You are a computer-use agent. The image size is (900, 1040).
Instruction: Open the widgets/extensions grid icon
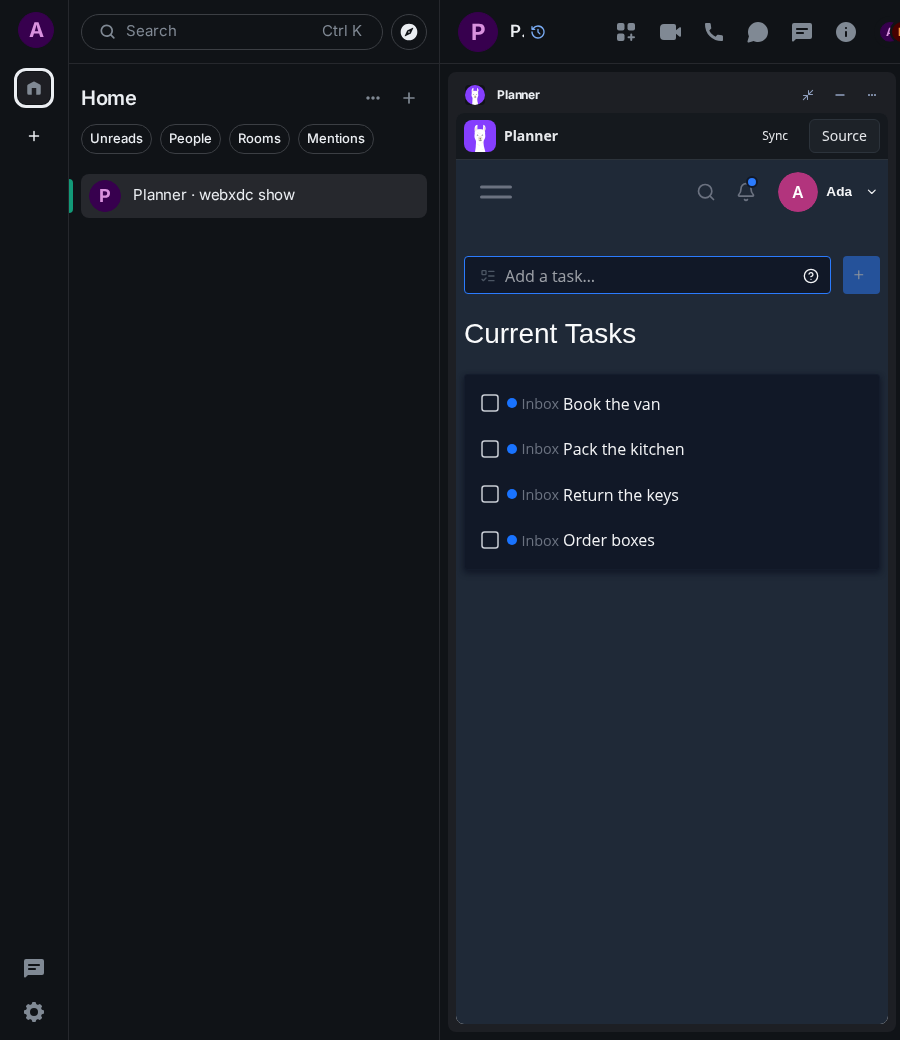click(625, 32)
